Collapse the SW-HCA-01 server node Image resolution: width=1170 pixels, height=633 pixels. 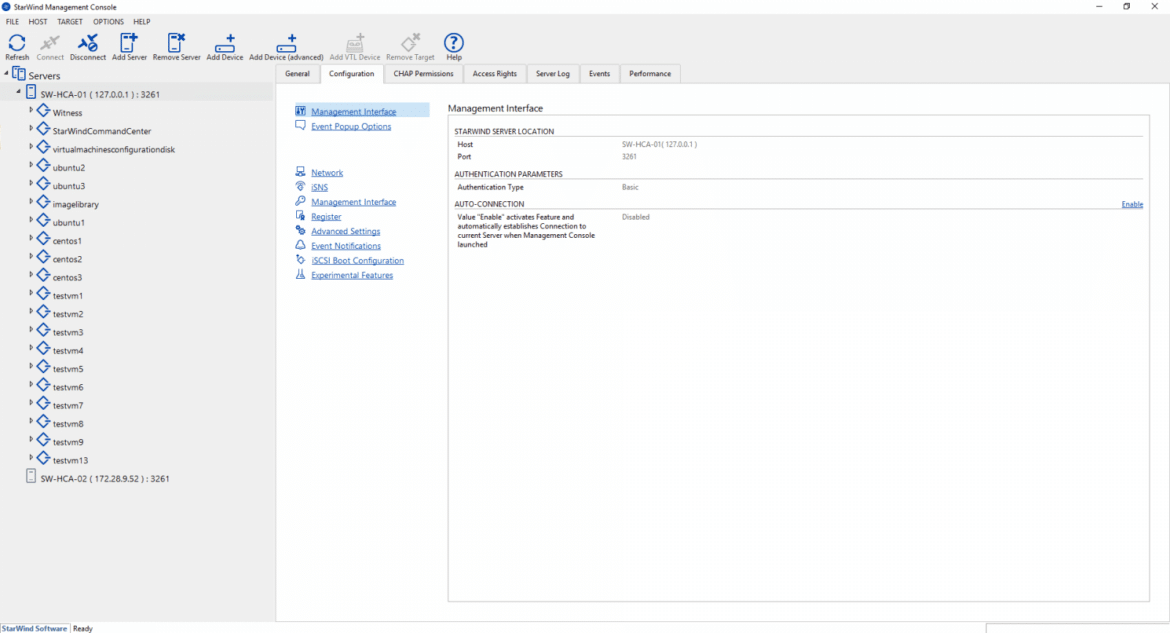click(x=19, y=92)
